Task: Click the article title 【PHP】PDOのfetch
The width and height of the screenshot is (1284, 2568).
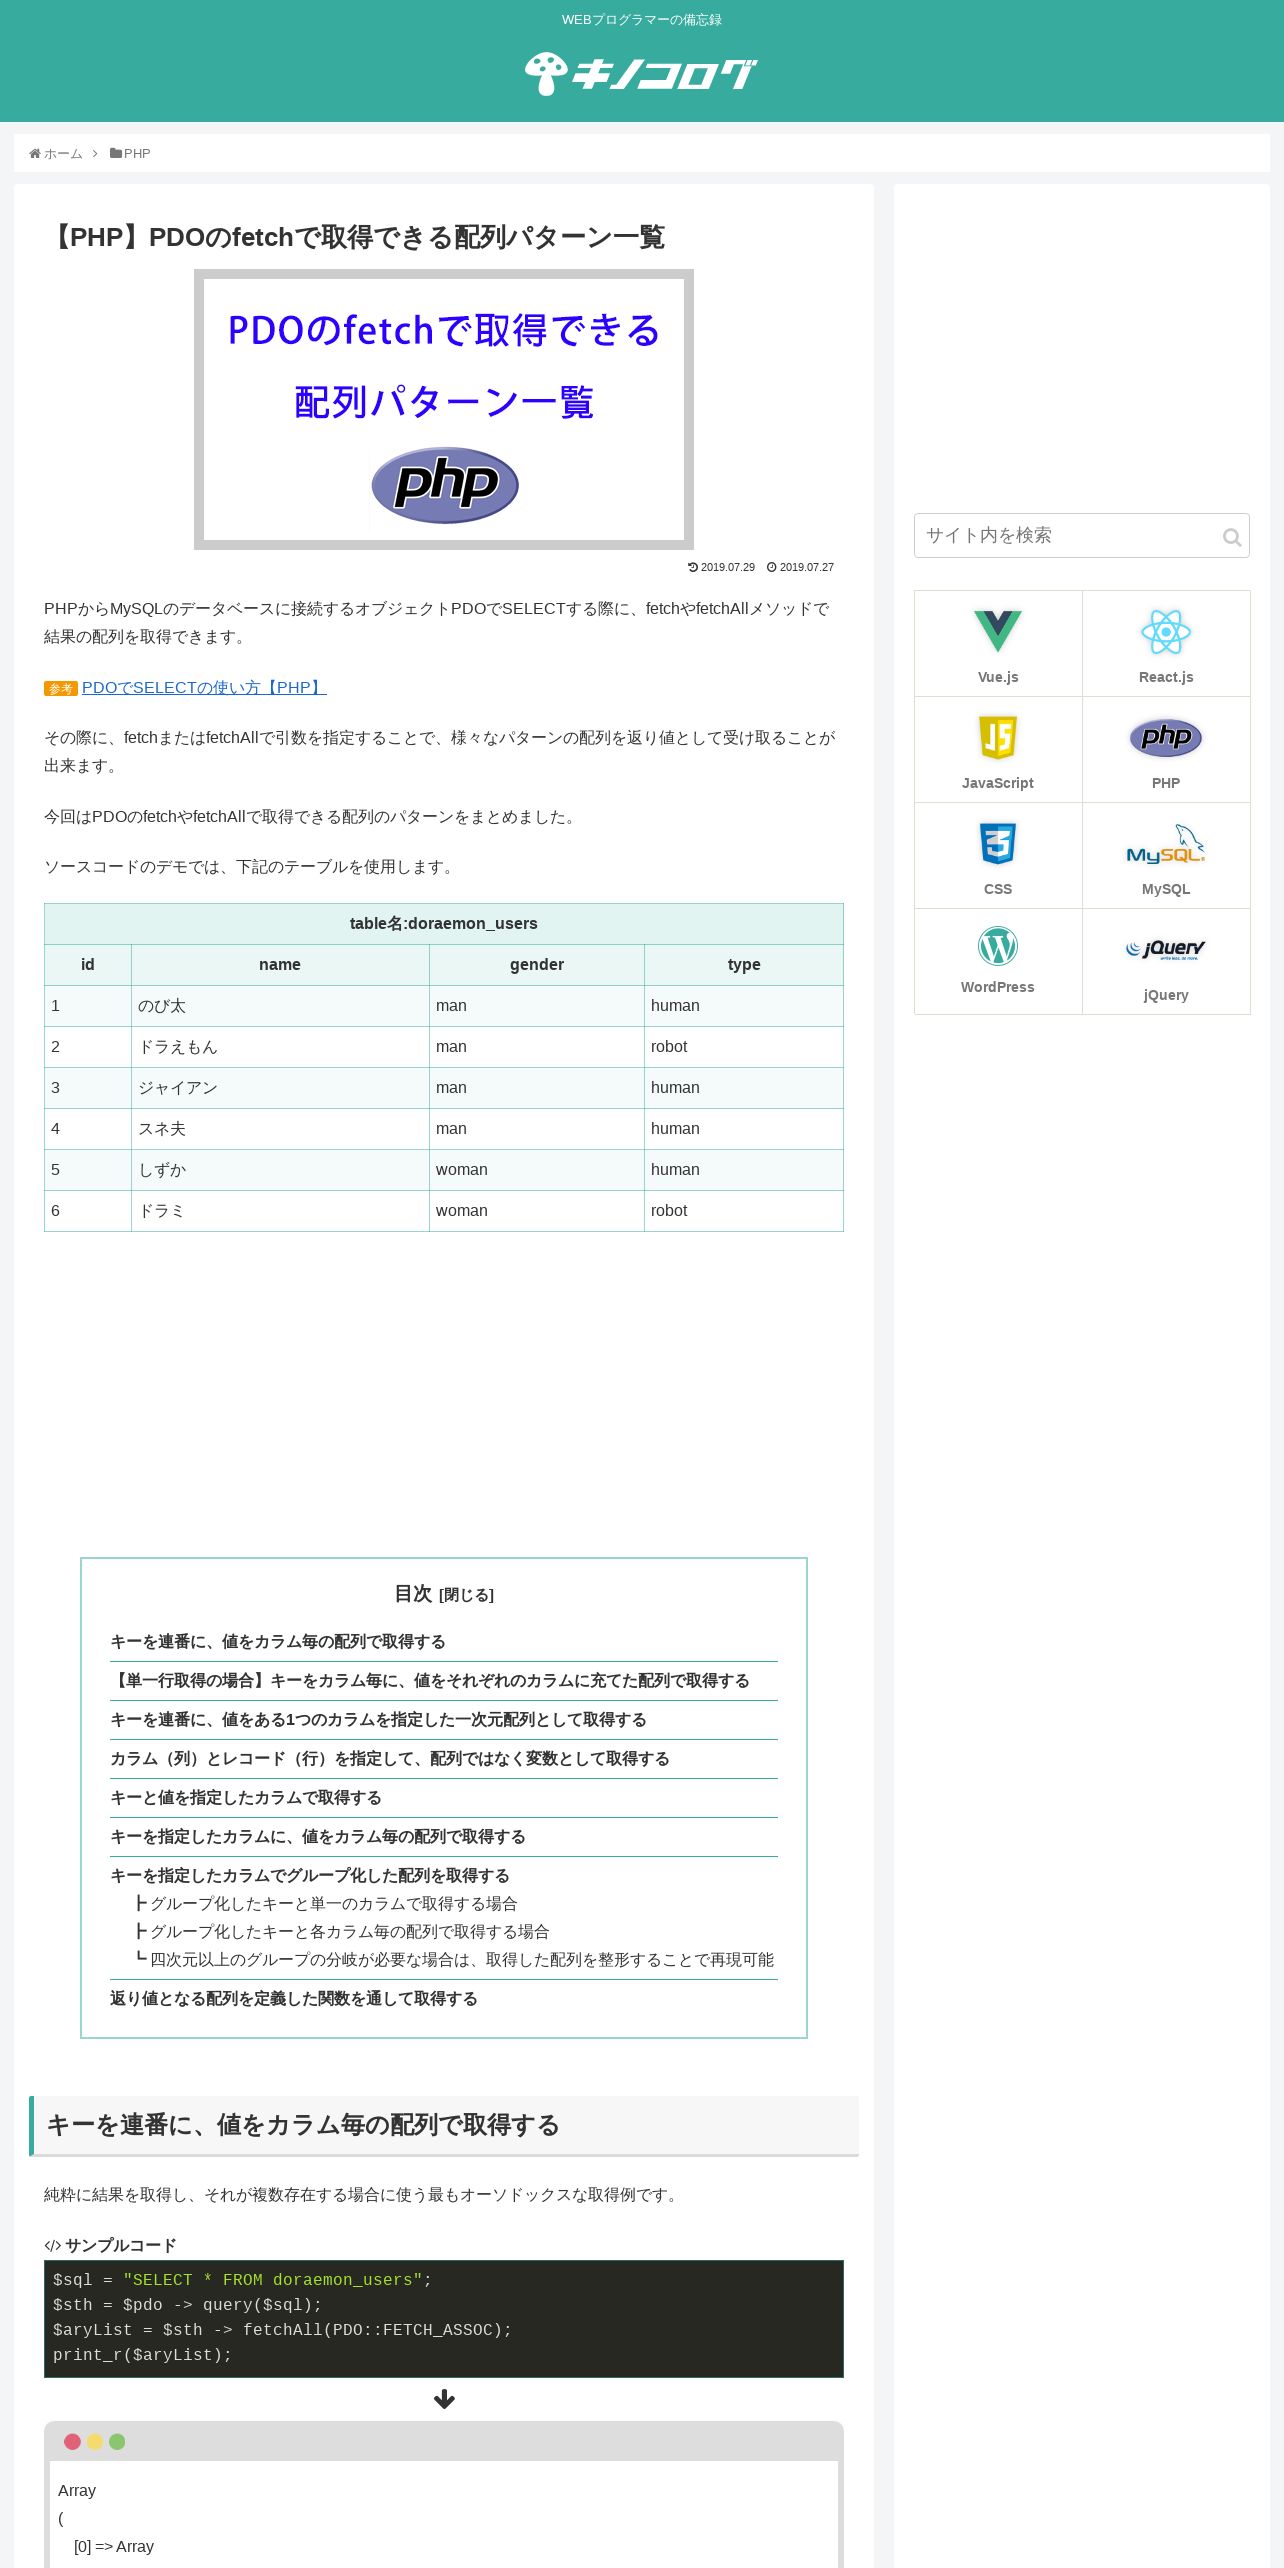Action: (355, 237)
